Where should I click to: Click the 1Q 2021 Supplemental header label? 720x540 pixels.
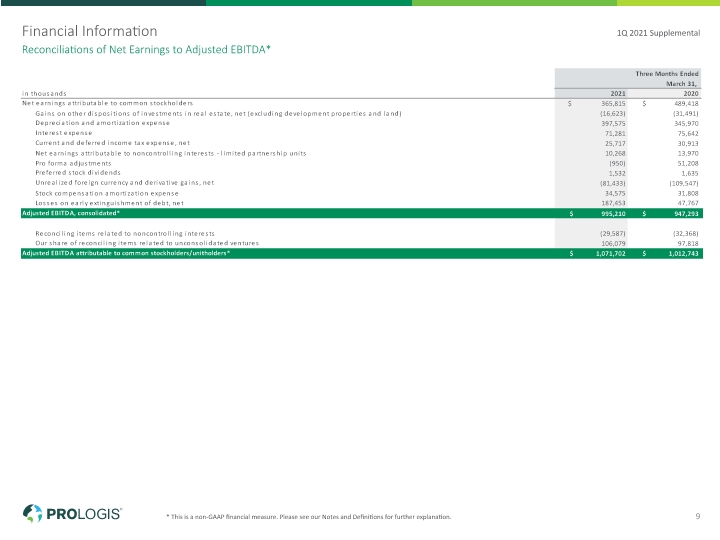[x=658, y=33]
